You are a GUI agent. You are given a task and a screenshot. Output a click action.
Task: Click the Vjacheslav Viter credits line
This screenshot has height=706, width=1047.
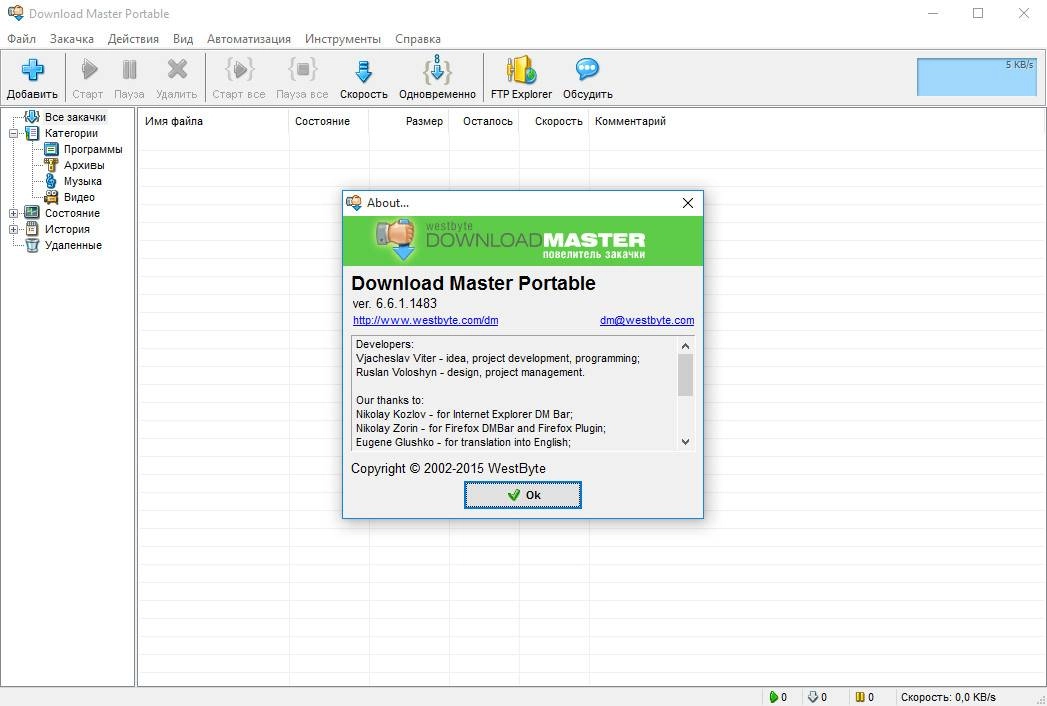pyautogui.click(x=497, y=358)
